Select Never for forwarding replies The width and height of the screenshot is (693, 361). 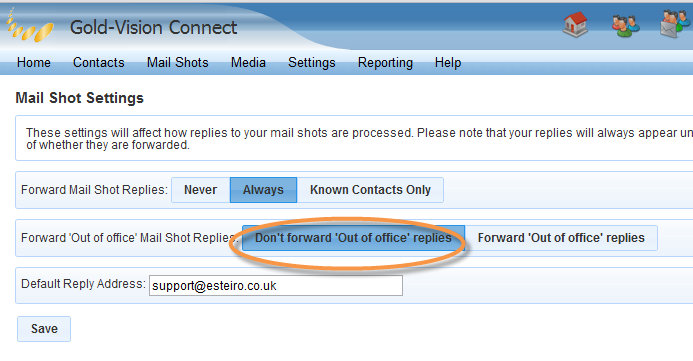(201, 190)
